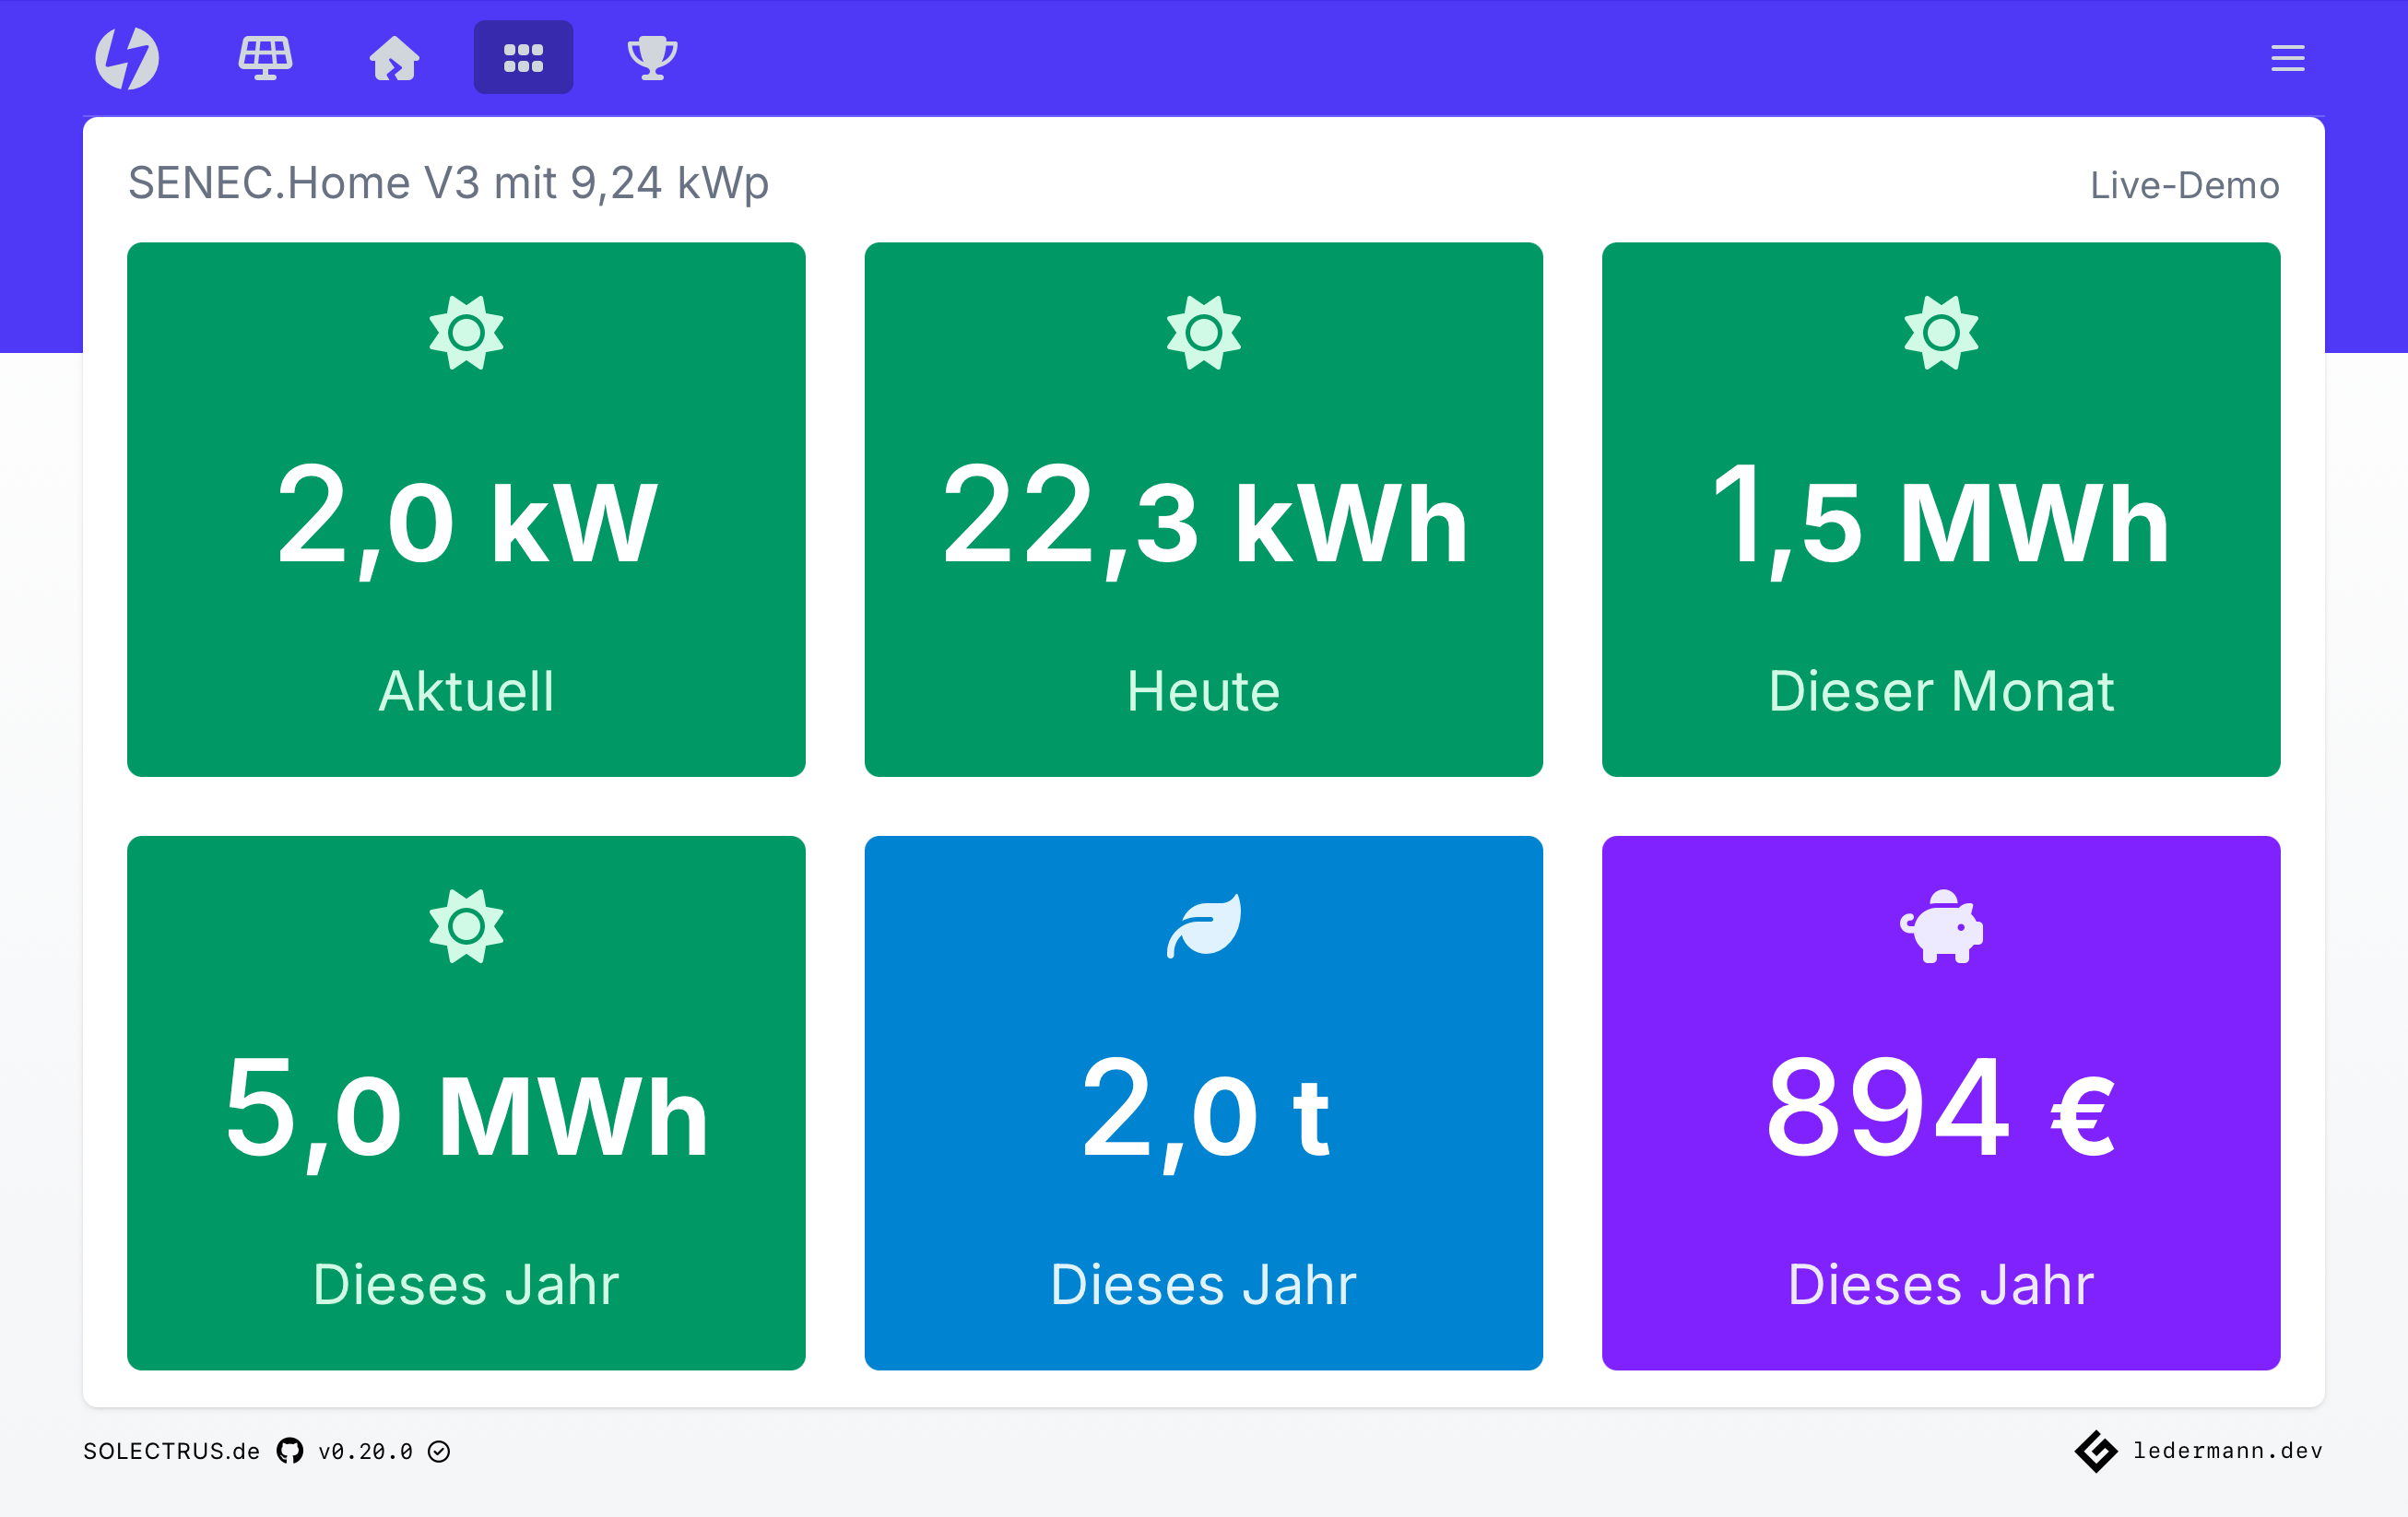Open the solar panel view icon

pyautogui.click(x=265, y=58)
